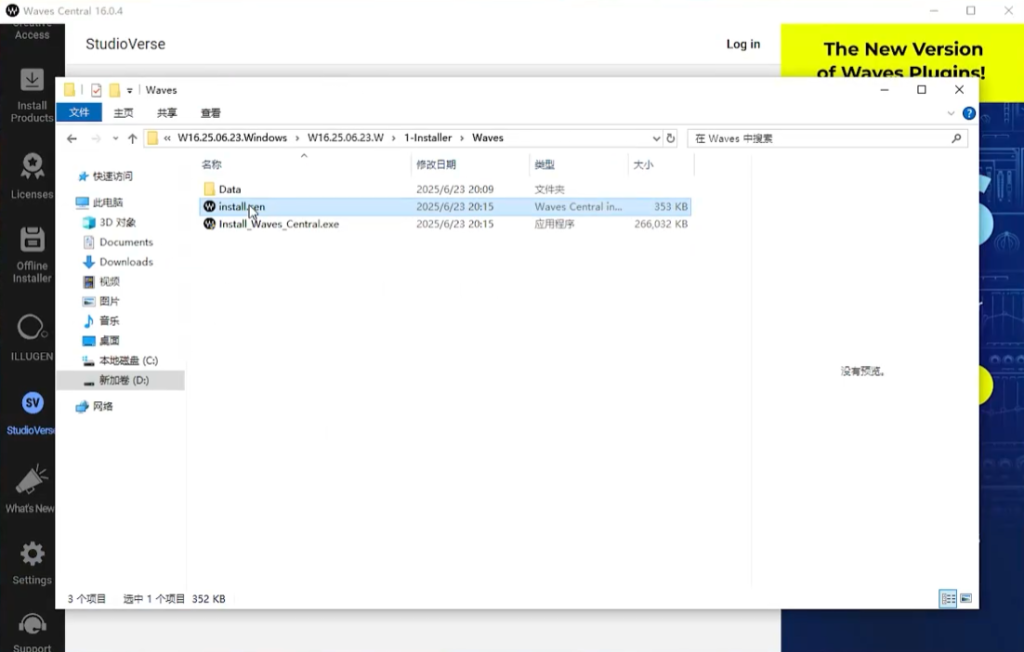The height and width of the screenshot is (652, 1024).
Task: Switch to the 查看 ribbon tab
Action: (210, 113)
